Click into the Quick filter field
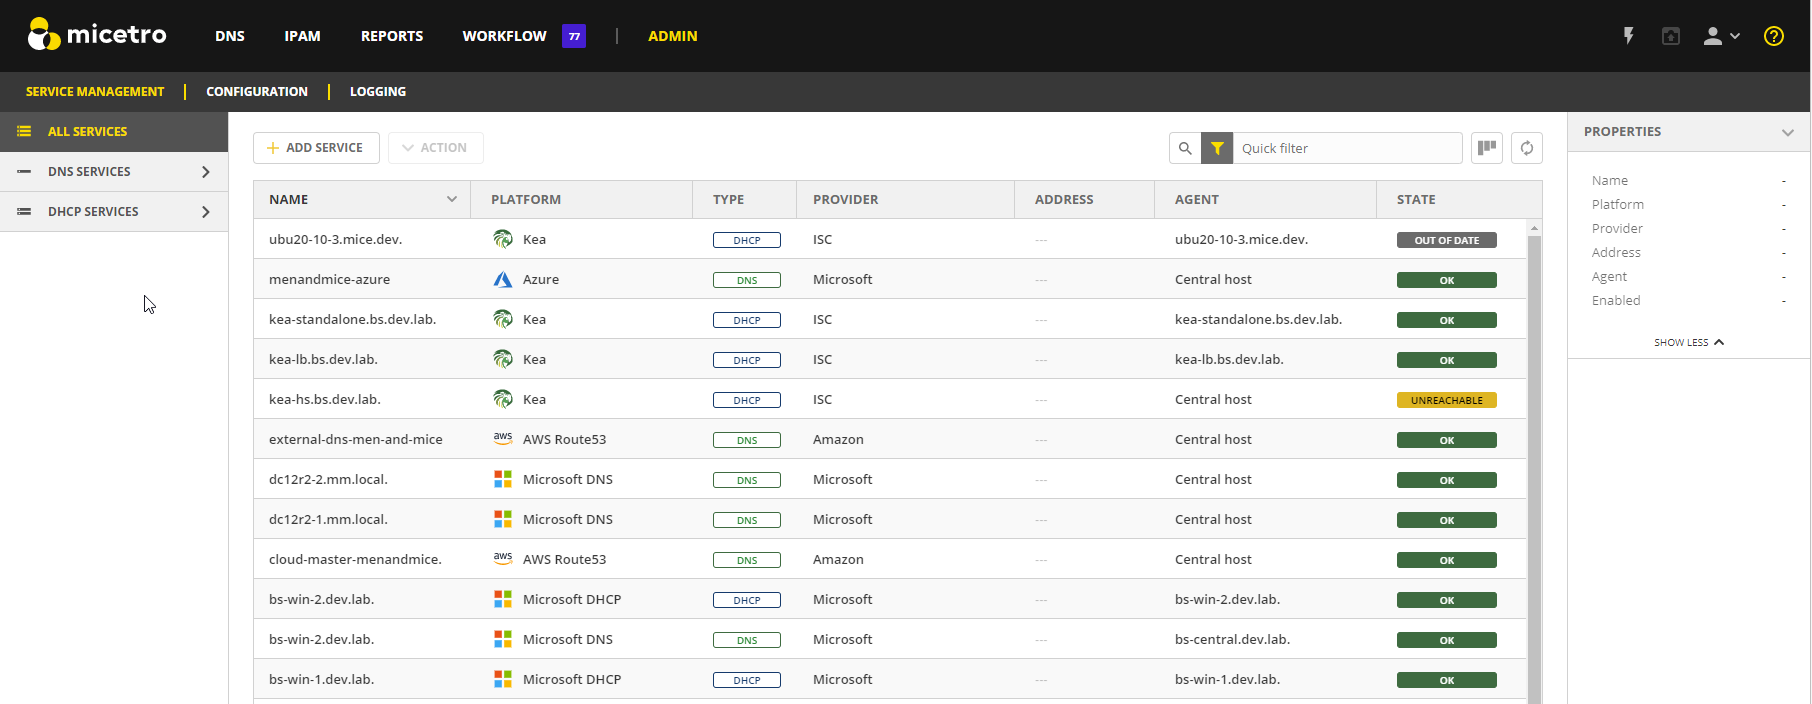 click(x=1347, y=148)
